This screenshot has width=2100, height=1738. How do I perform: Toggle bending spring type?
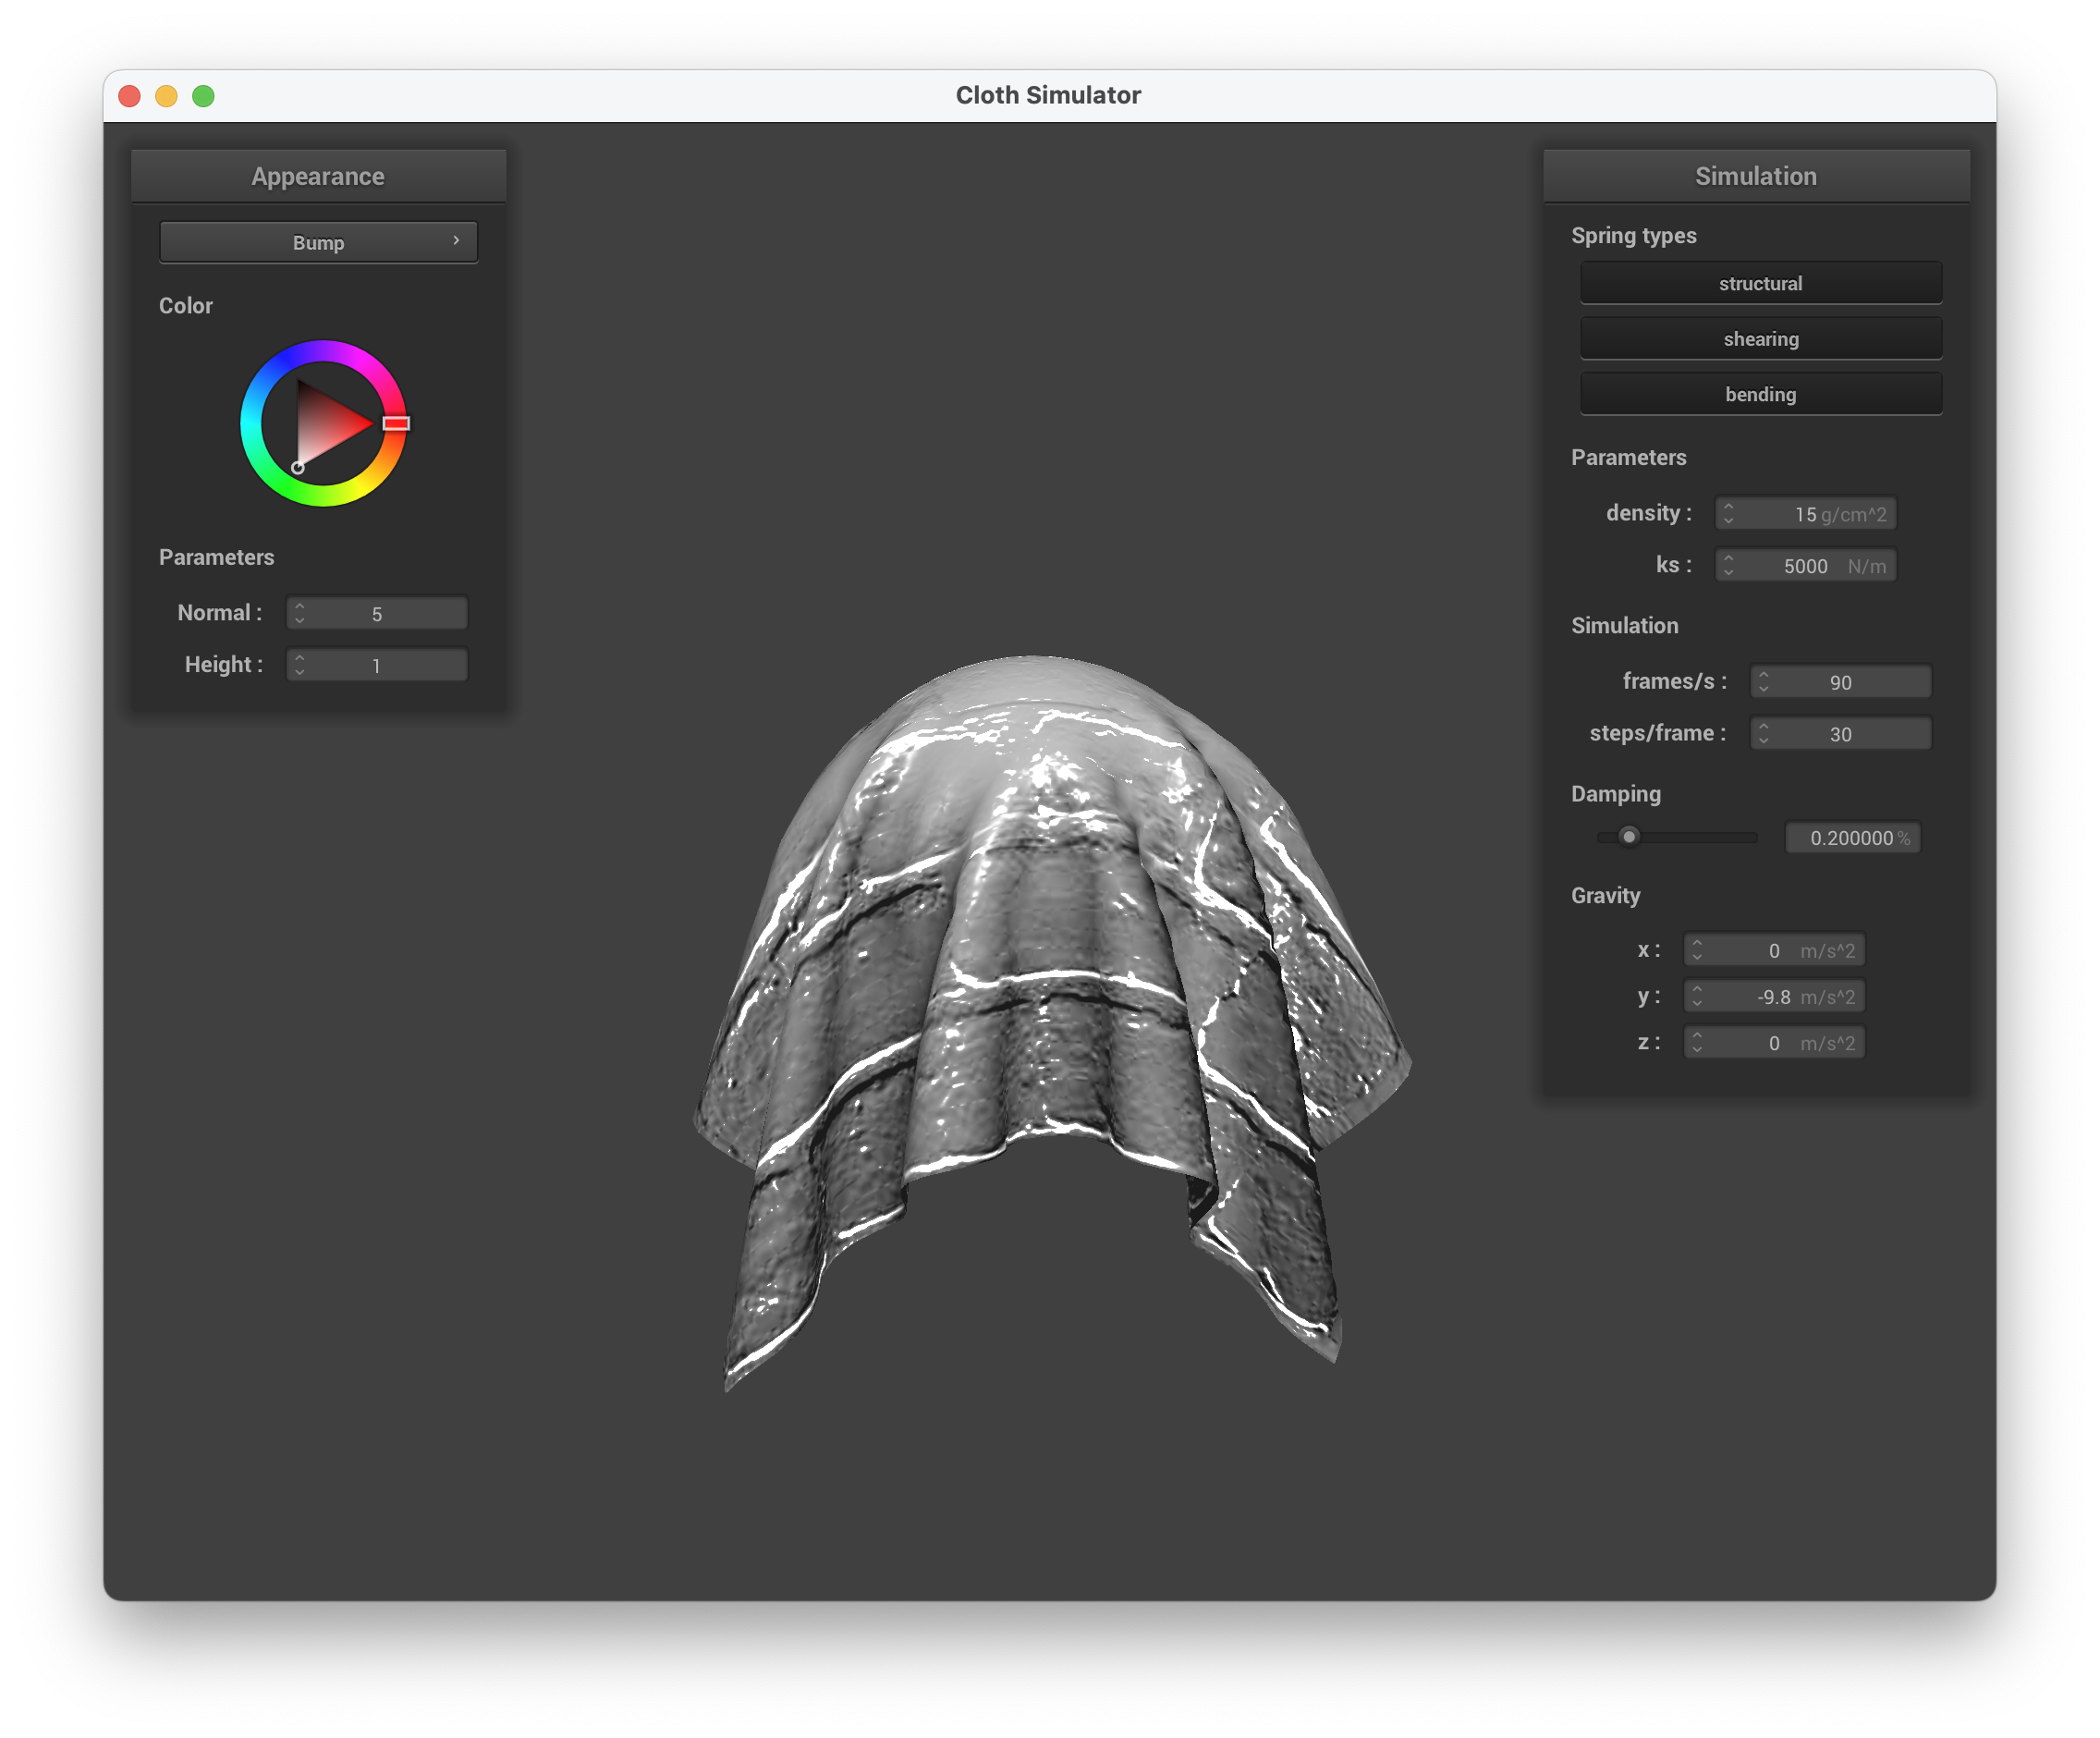[x=1760, y=394]
